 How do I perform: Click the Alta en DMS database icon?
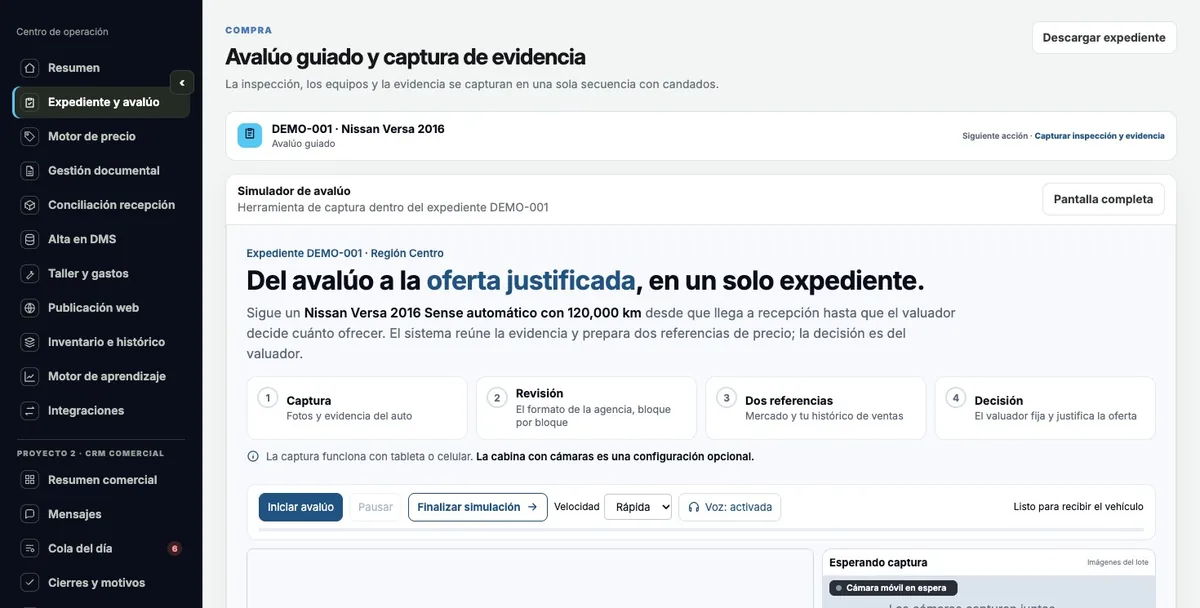pyautogui.click(x=29, y=239)
